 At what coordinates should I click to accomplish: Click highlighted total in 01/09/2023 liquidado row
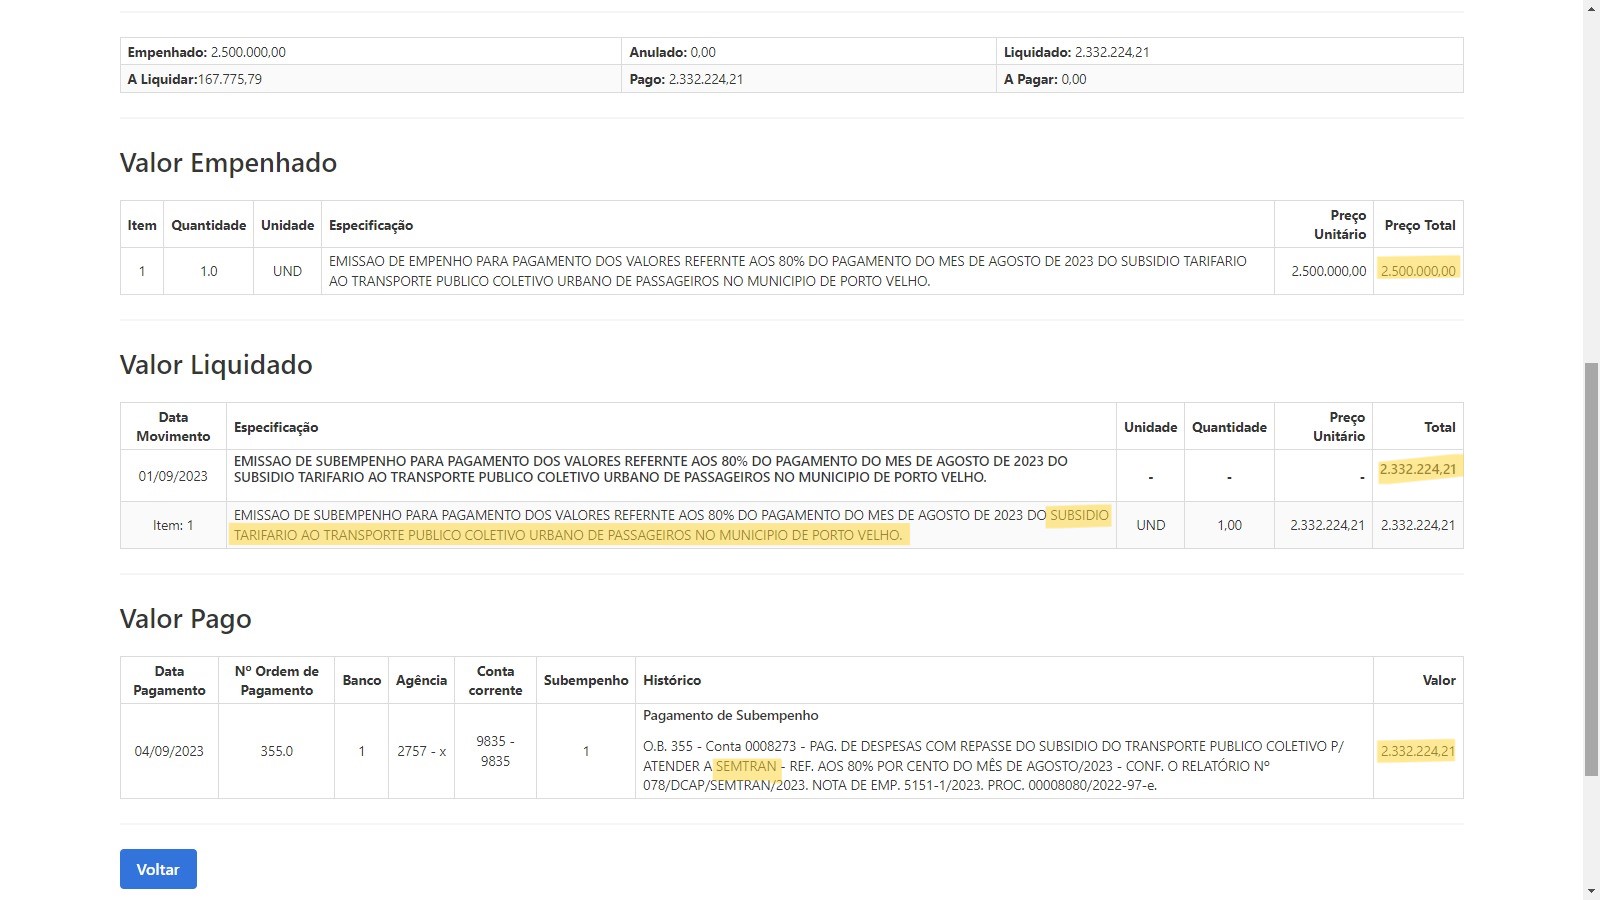tap(1417, 469)
